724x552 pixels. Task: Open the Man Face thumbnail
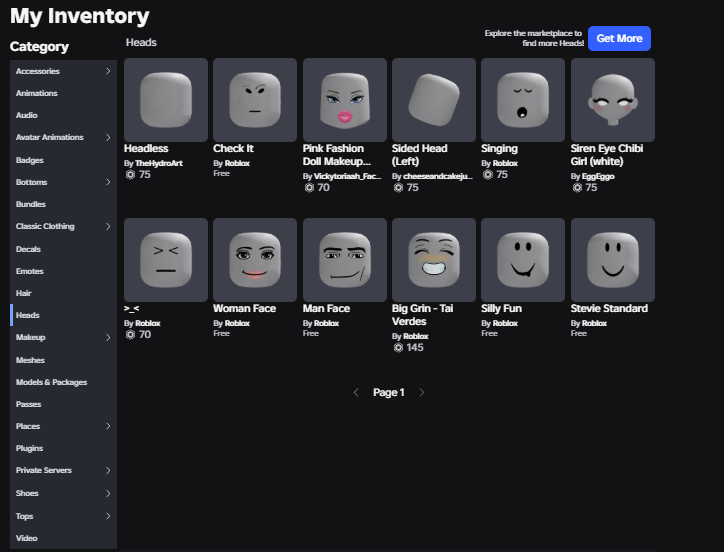[344, 260]
